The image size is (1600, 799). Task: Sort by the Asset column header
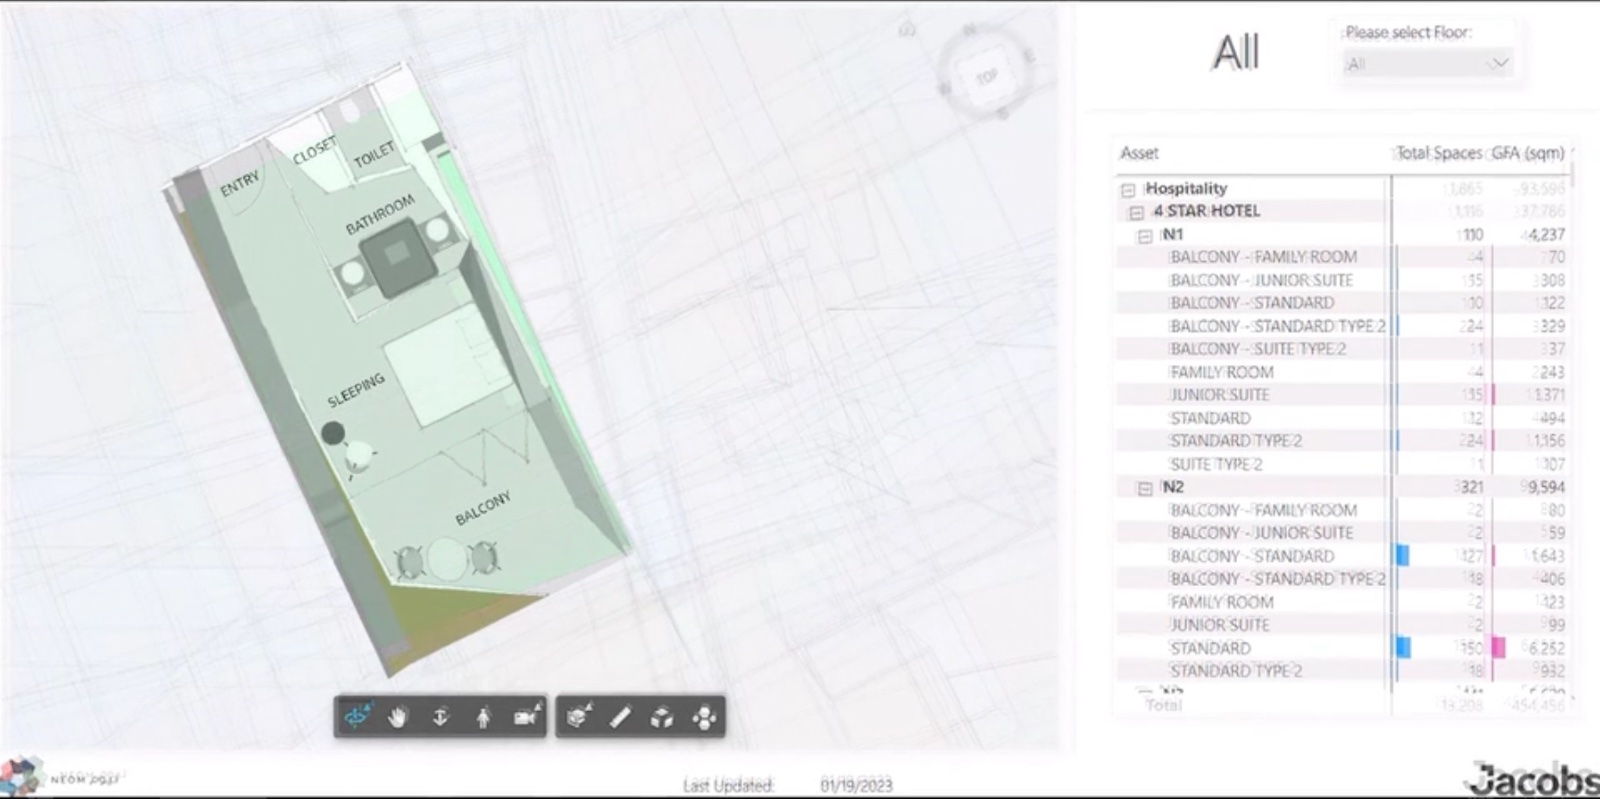point(1139,153)
